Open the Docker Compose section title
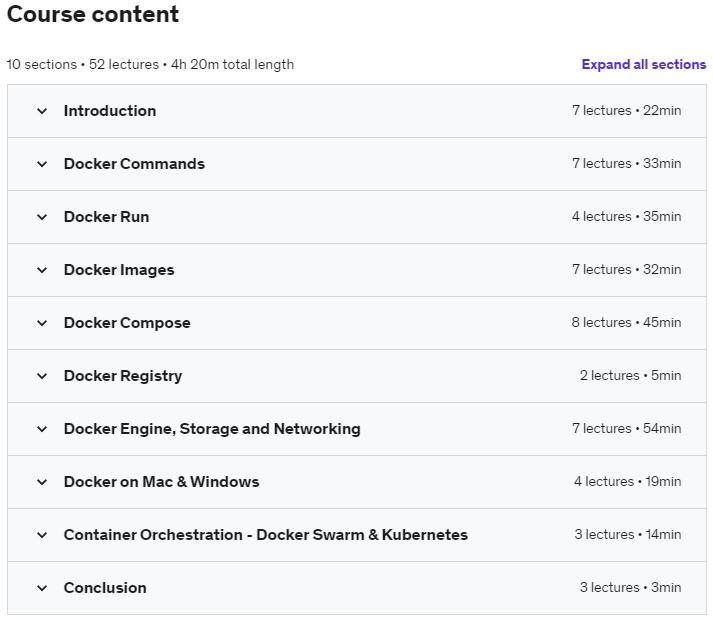This screenshot has height=619, width=713. click(127, 323)
